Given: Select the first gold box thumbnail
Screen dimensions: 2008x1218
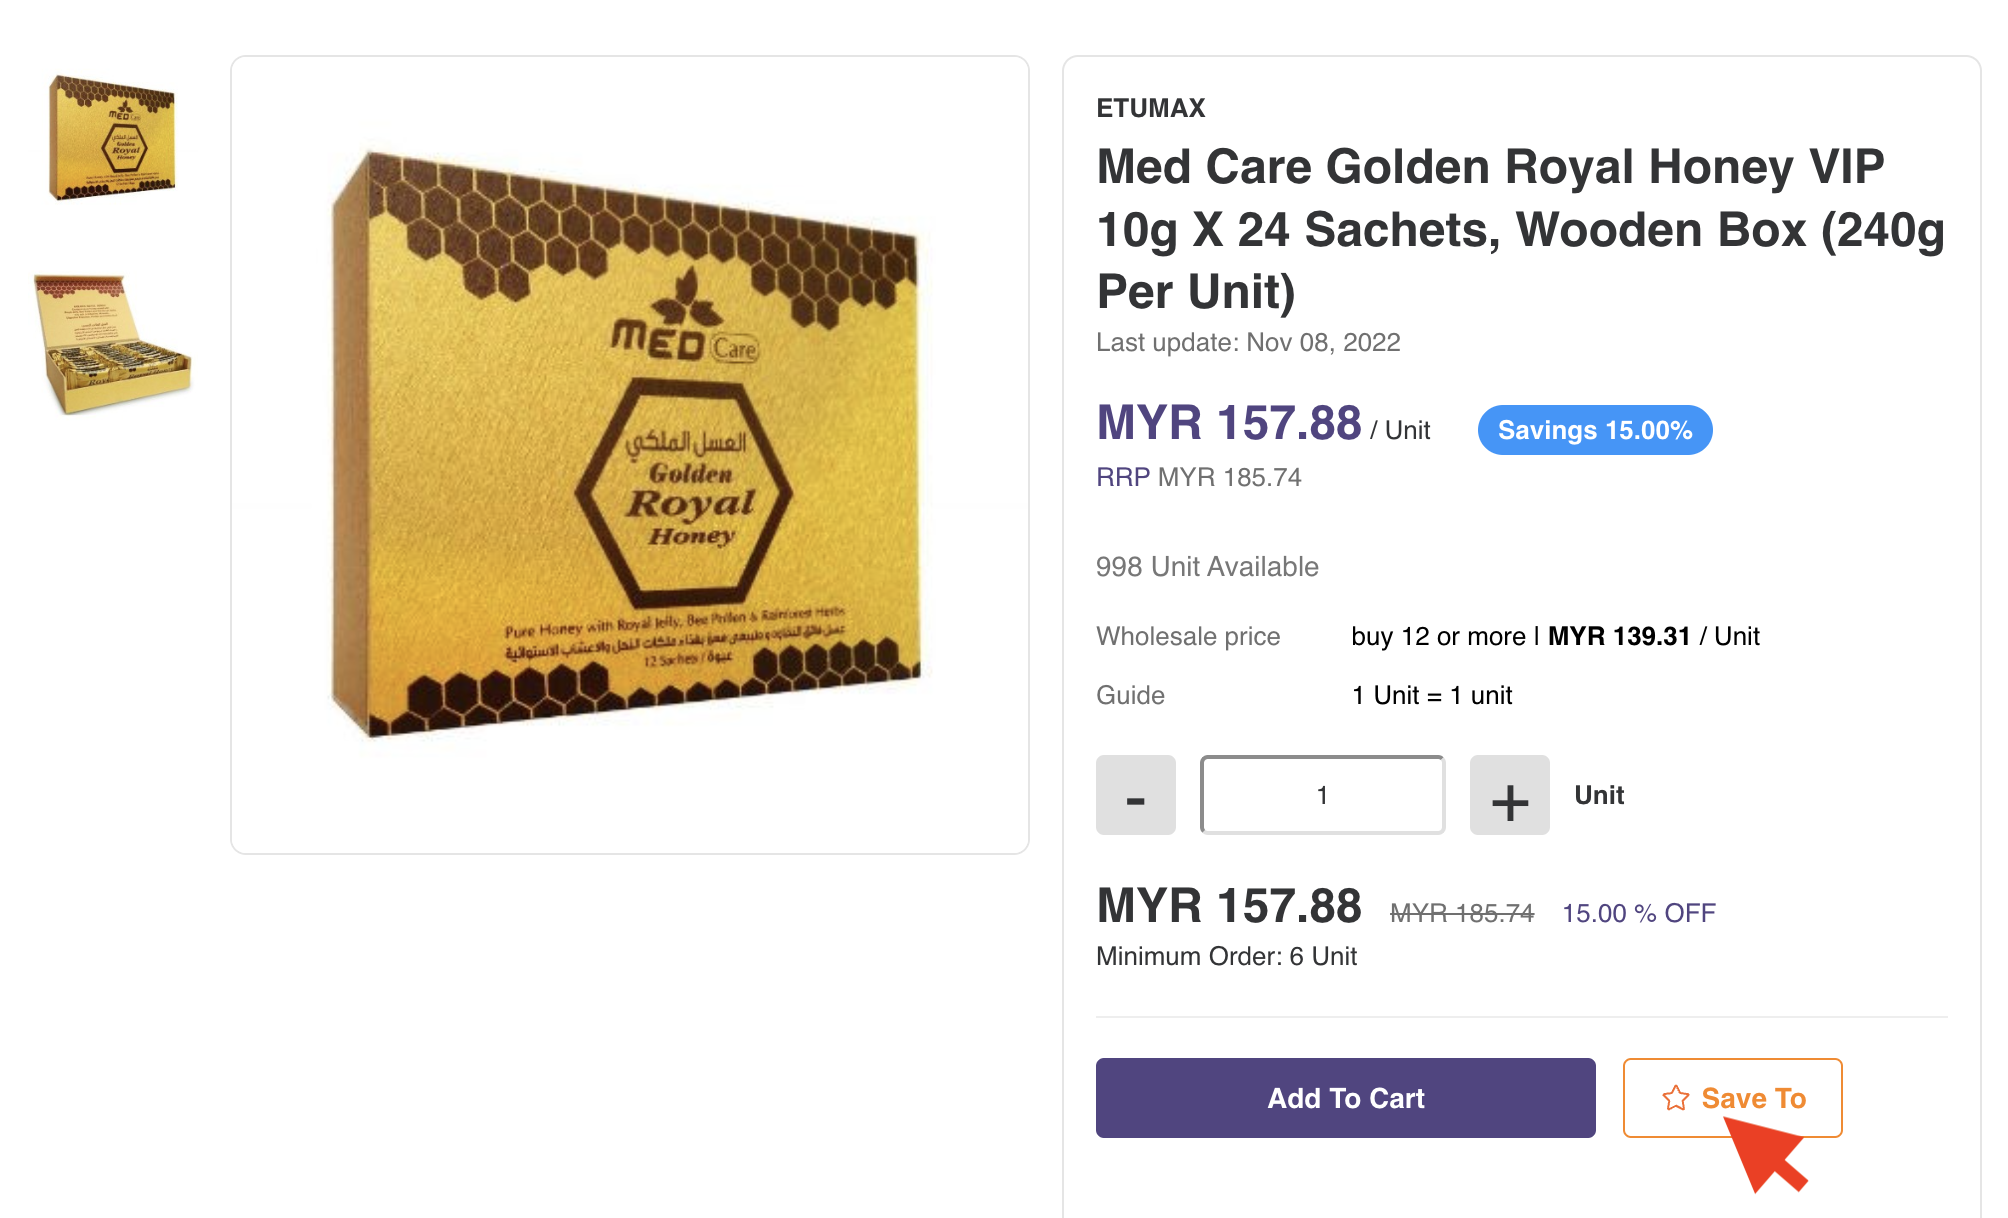Looking at the screenshot, I should coord(112,138).
